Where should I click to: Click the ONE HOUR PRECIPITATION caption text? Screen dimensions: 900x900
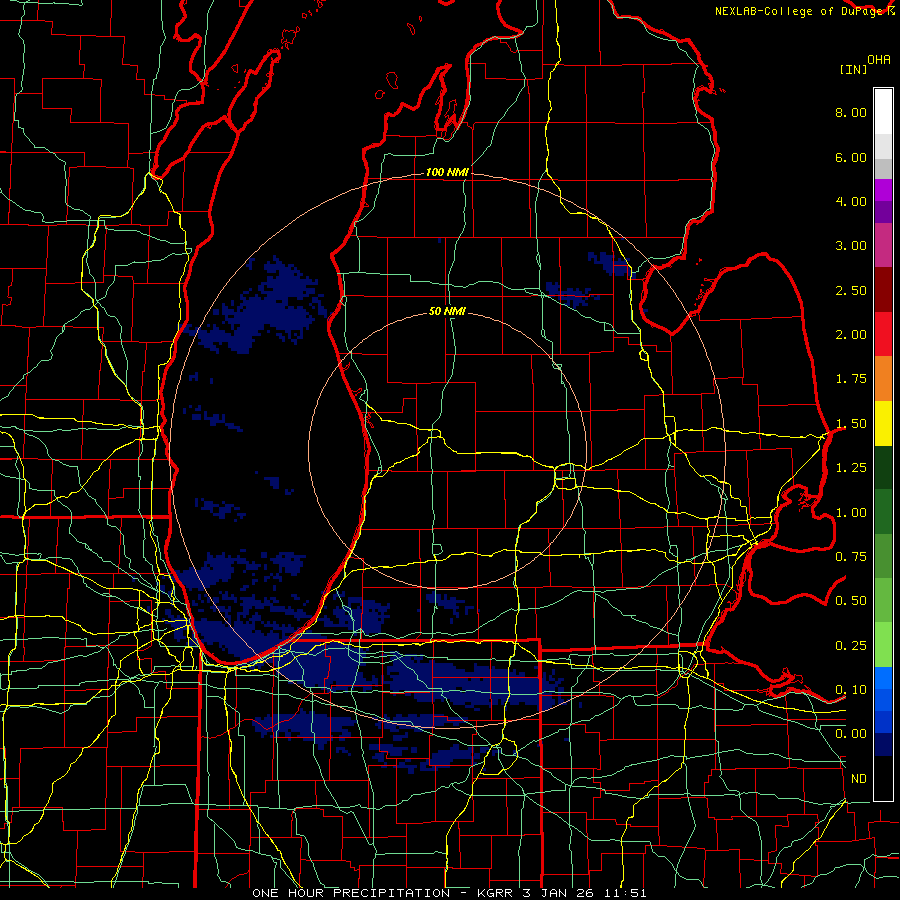tap(351, 893)
